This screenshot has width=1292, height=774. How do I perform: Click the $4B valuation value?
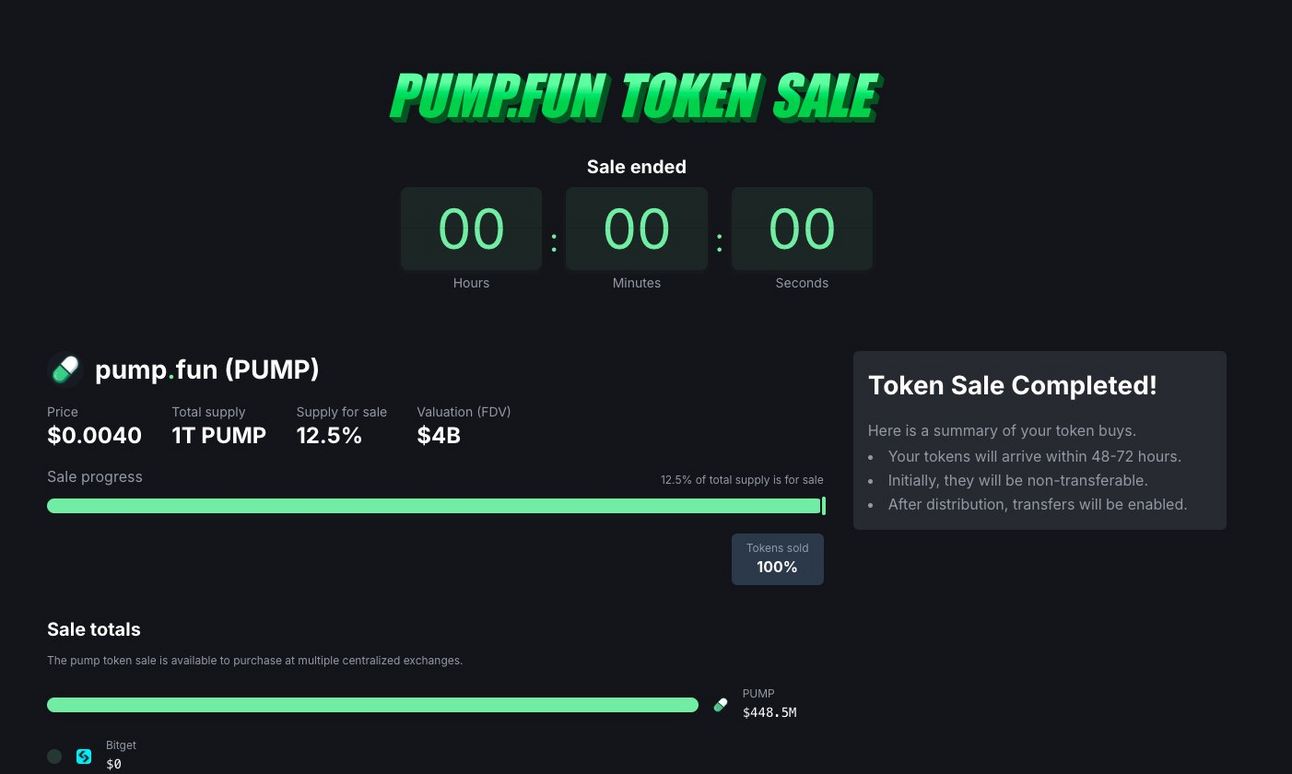pyautogui.click(x=439, y=436)
